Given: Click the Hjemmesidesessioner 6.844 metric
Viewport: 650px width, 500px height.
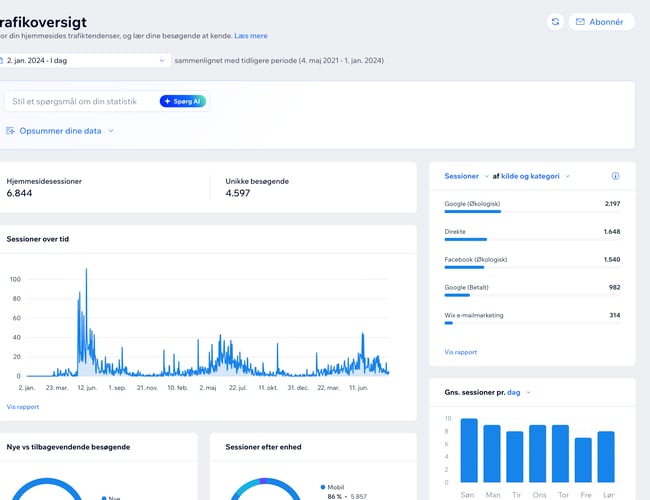Looking at the screenshot, I should point(44,187).
